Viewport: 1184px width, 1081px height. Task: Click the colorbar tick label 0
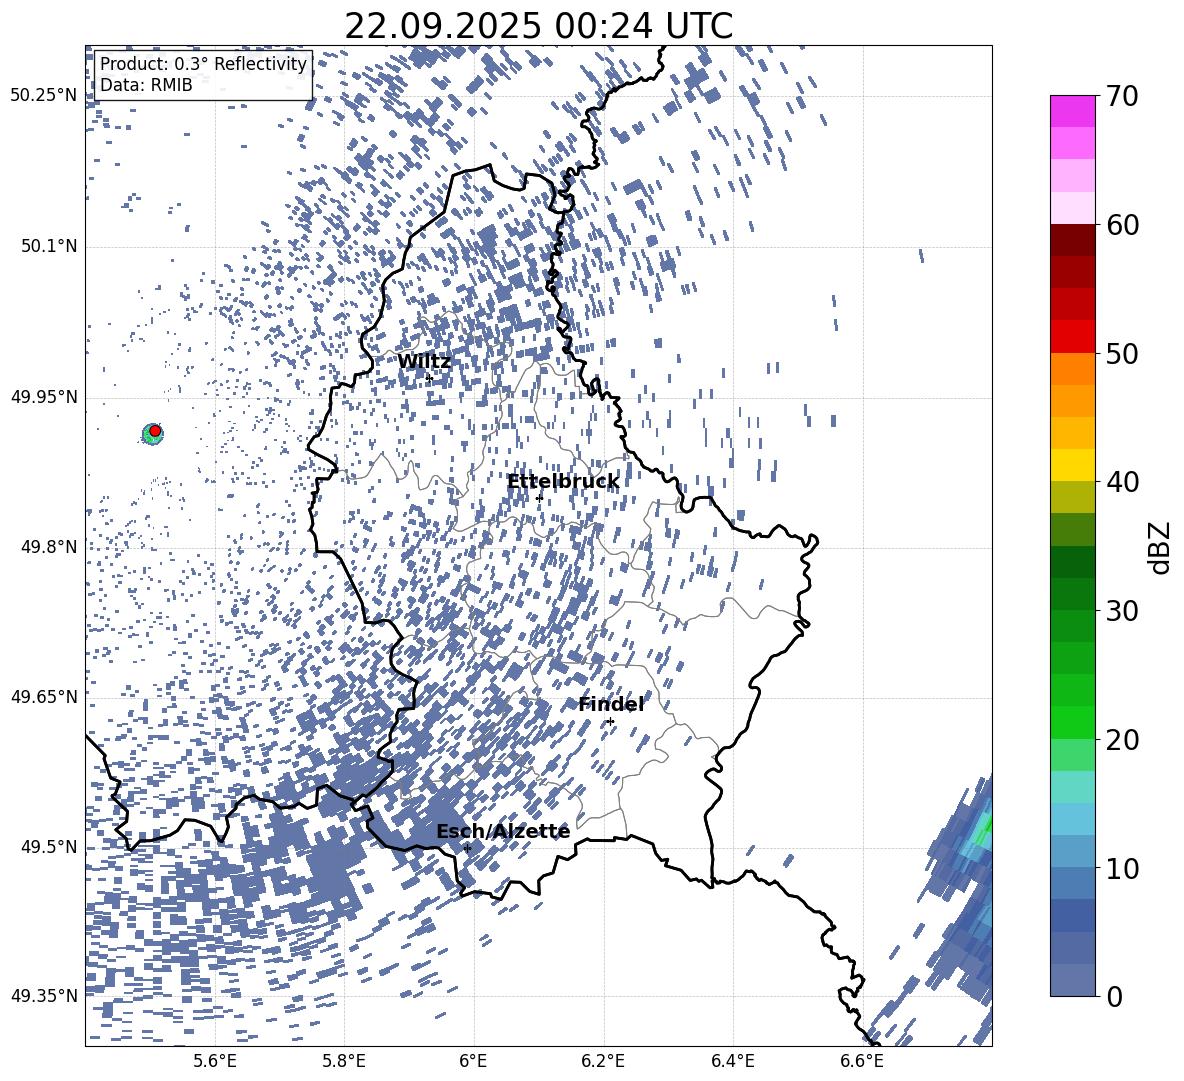click(x=1113, y=996)
